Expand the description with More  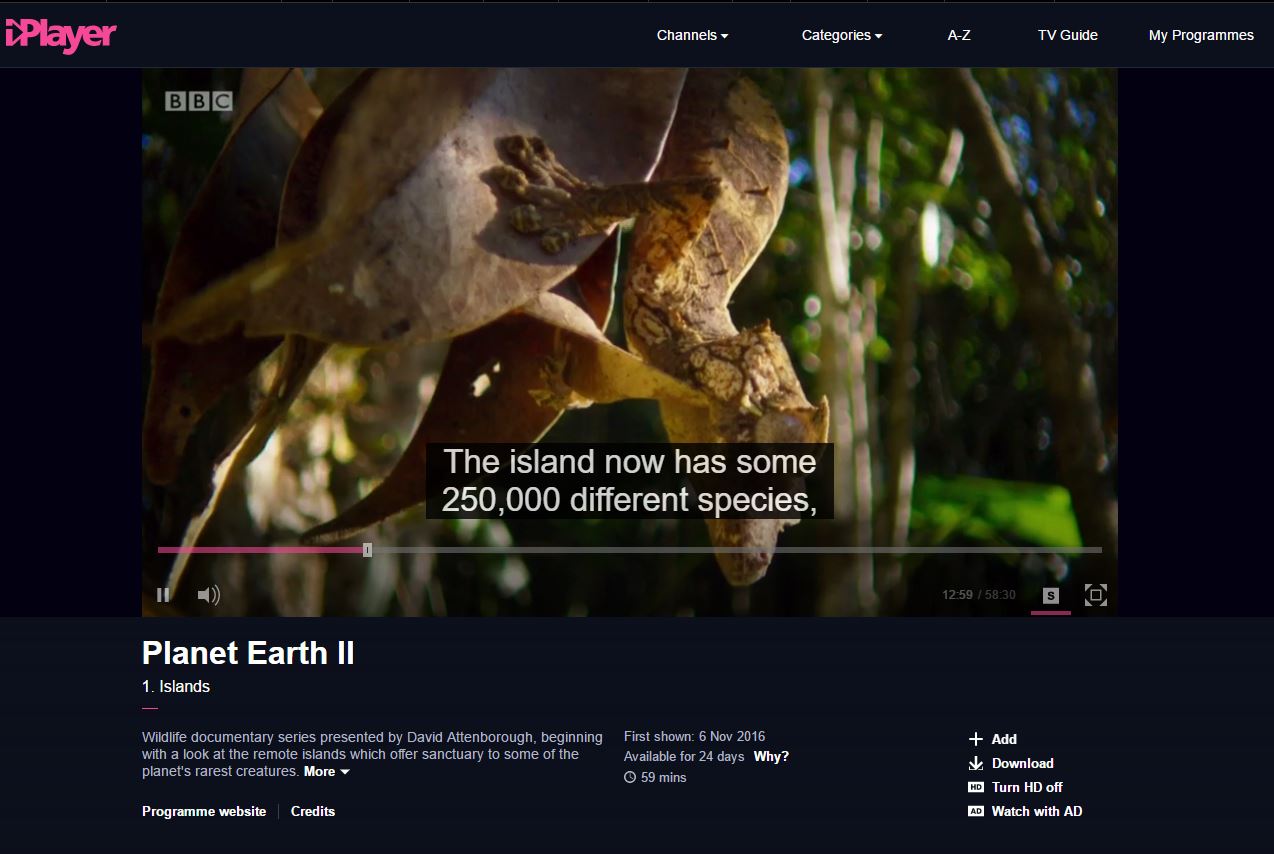click(326, 771)
